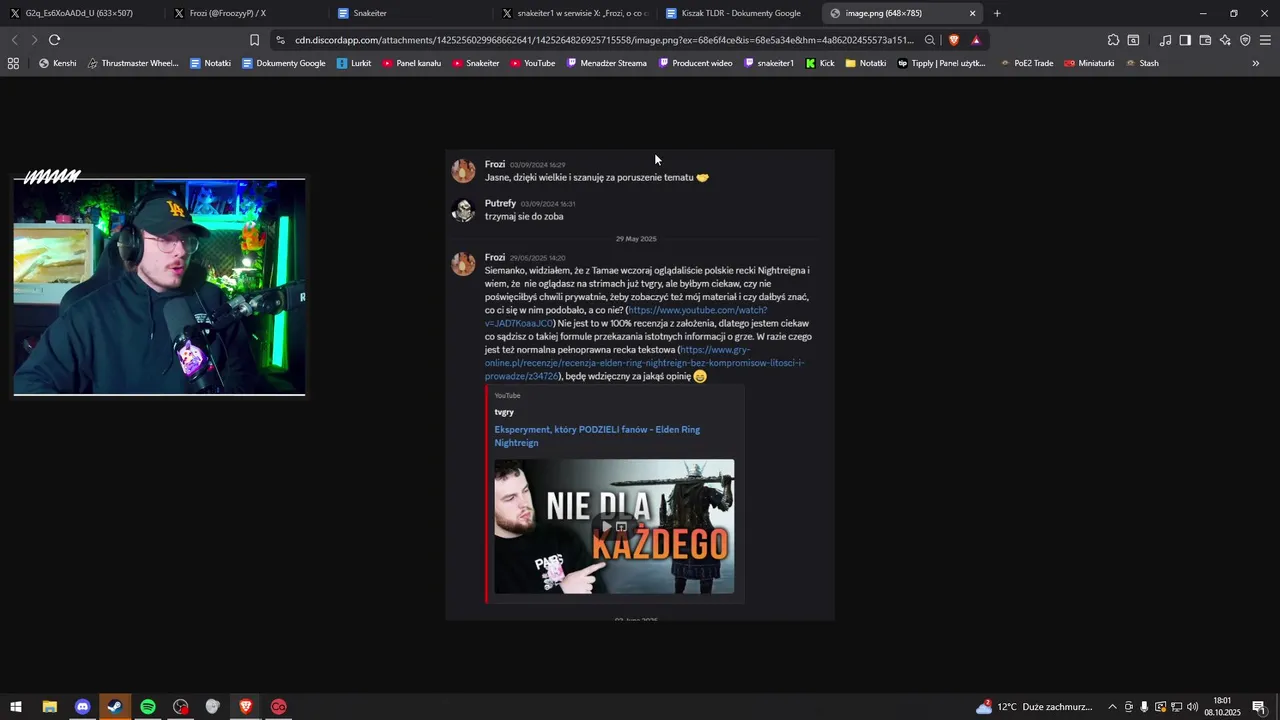This screenshot has height=720, width=1280.
Task: Click the Discord screenshot image
Action: click(640, 385)
